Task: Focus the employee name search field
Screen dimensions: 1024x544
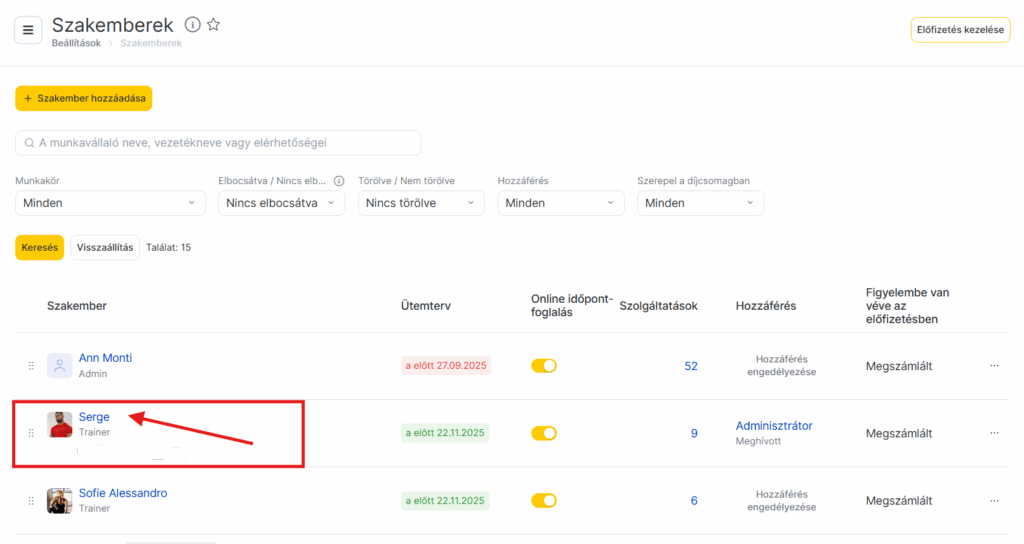Action: pos(218,143)
